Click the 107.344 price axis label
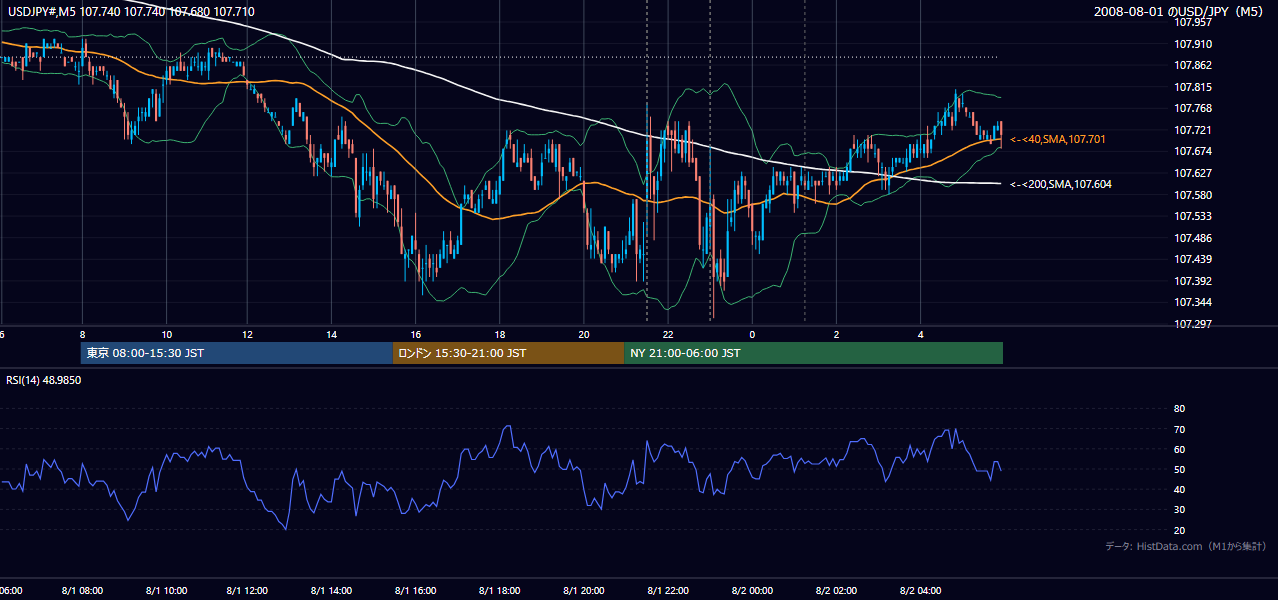1278x600 pixels. click(1193, 302)
